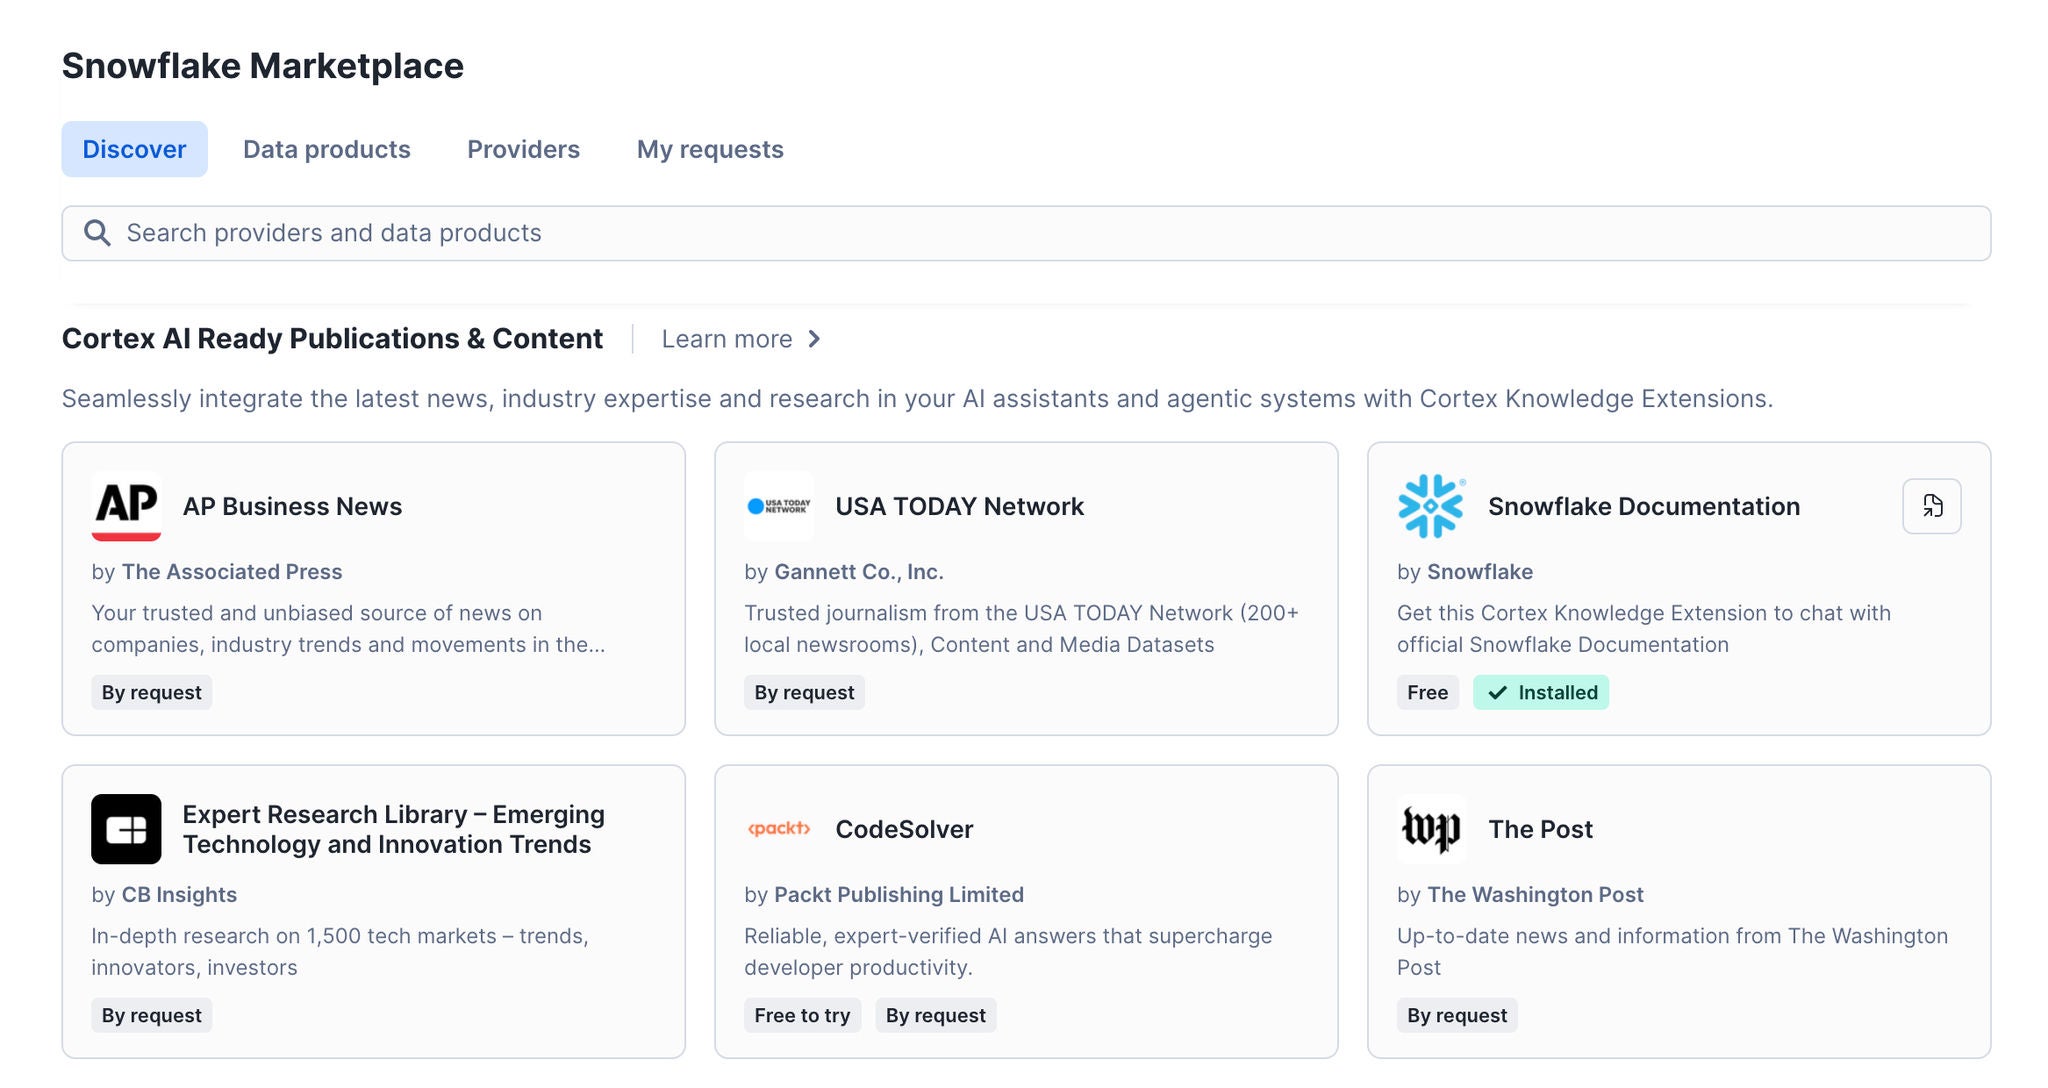Viewport: 2048px width, 1088px height.
Task: Click the Learn more link
Action: [x=729, y=339]
